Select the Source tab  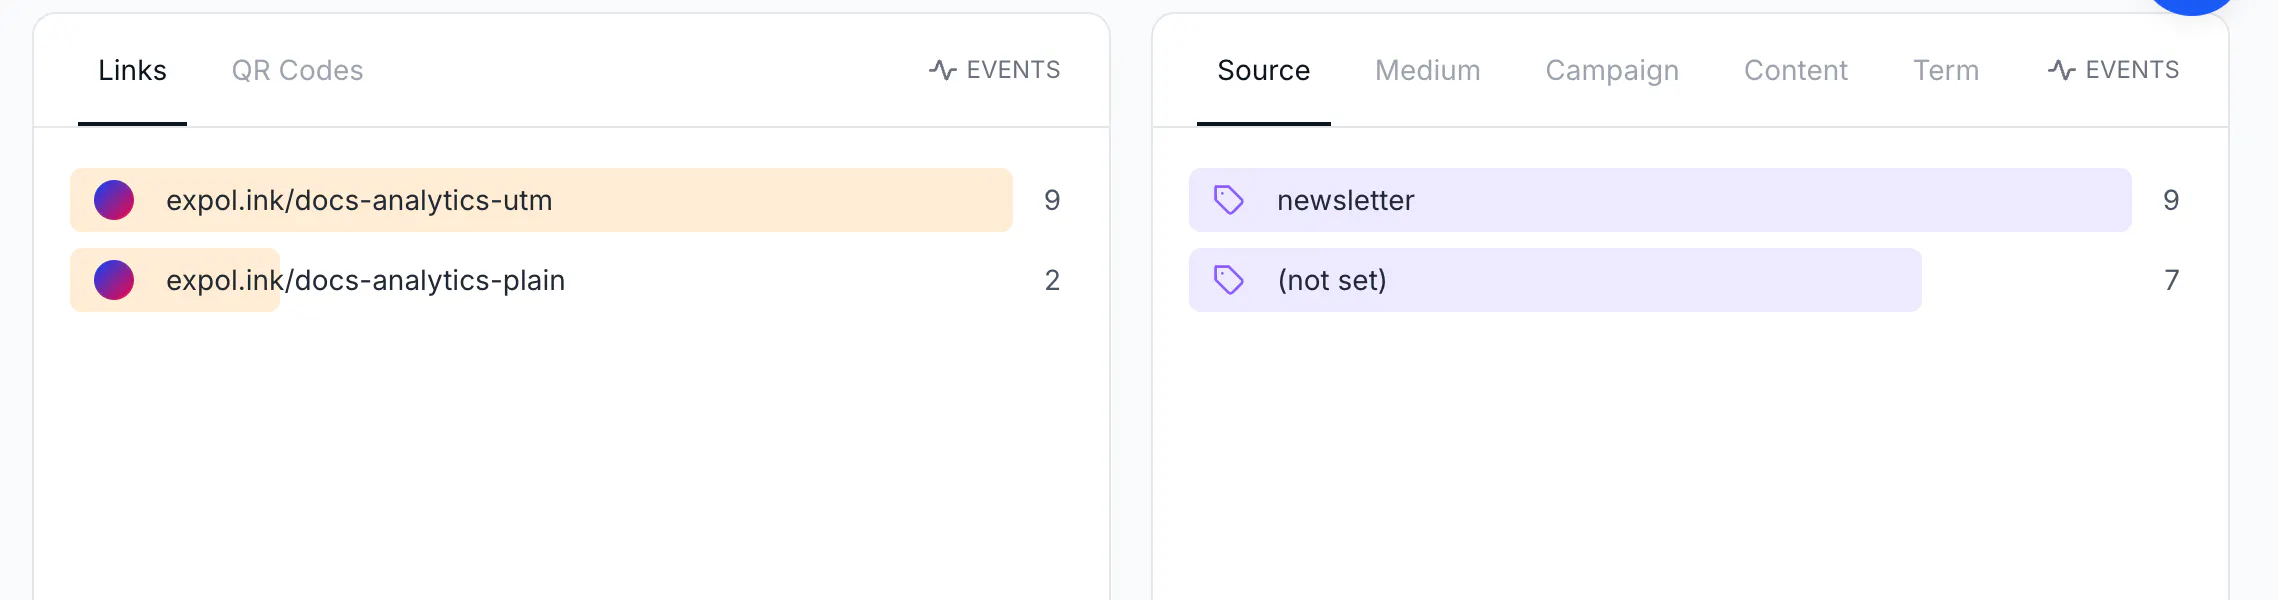pyautogui.click(x=1263, y=70)
